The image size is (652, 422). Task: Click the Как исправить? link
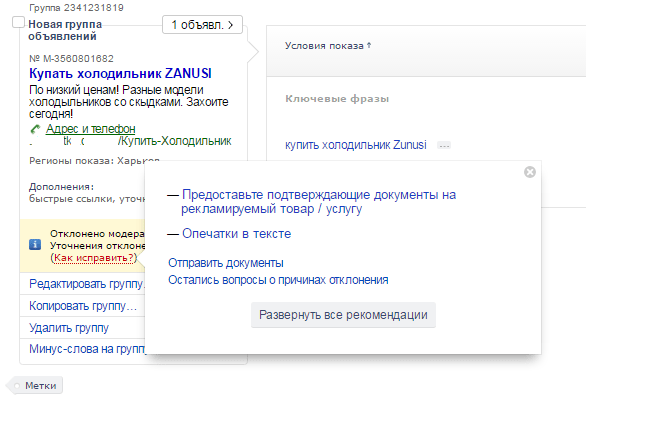(x=94, y=258)
